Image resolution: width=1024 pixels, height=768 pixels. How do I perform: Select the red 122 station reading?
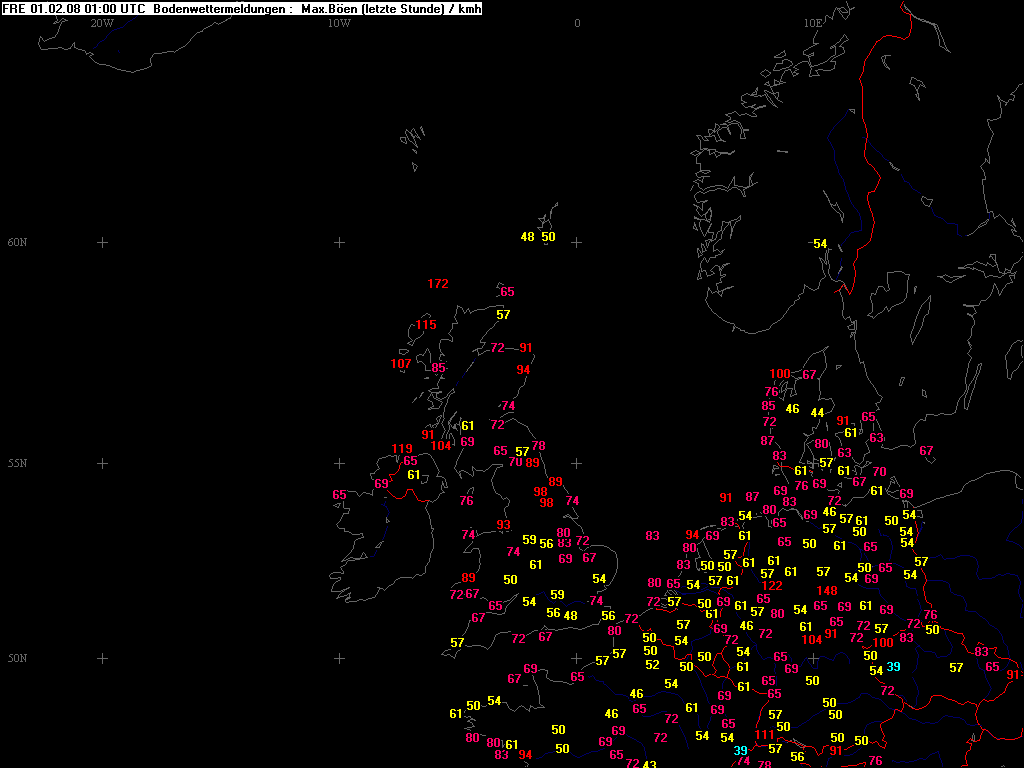[x=771, y=586]
